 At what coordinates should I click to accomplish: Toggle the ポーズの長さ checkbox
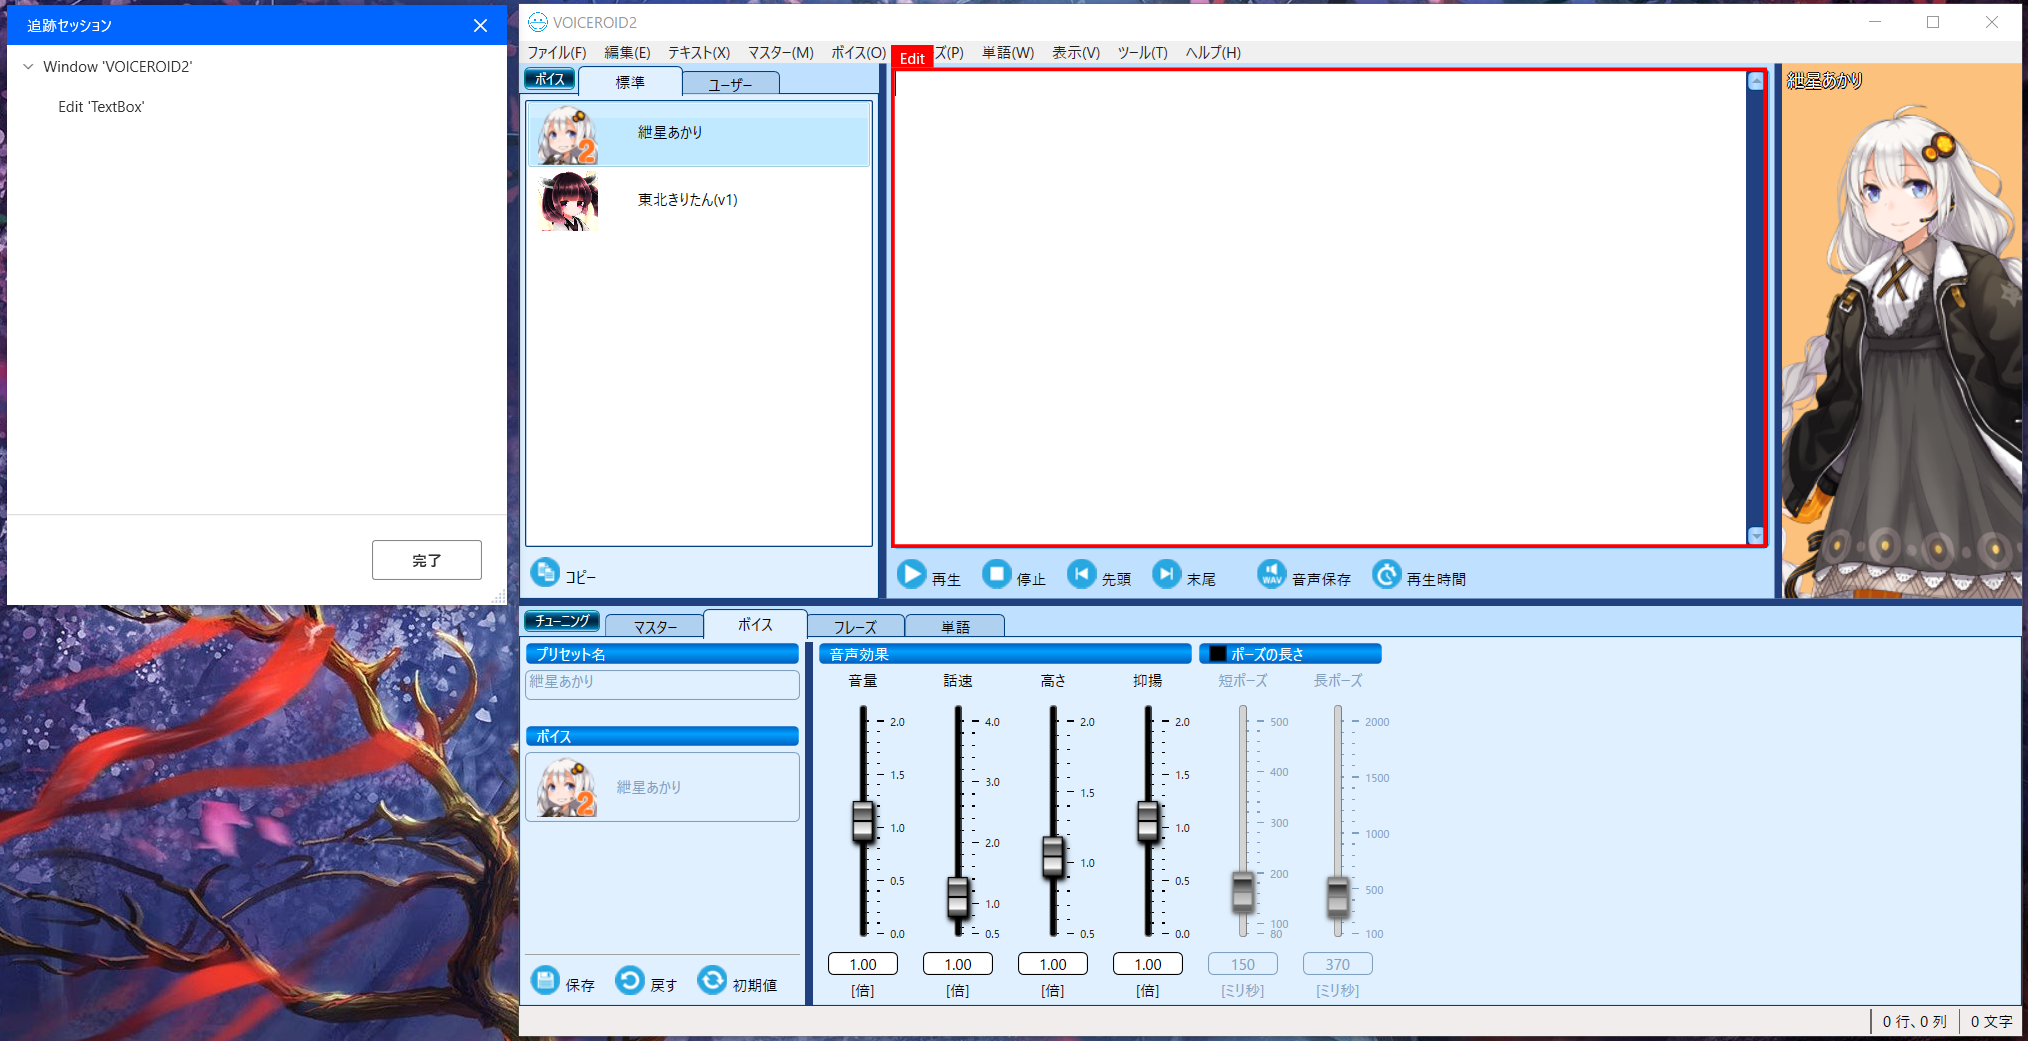click(1217, 654)
